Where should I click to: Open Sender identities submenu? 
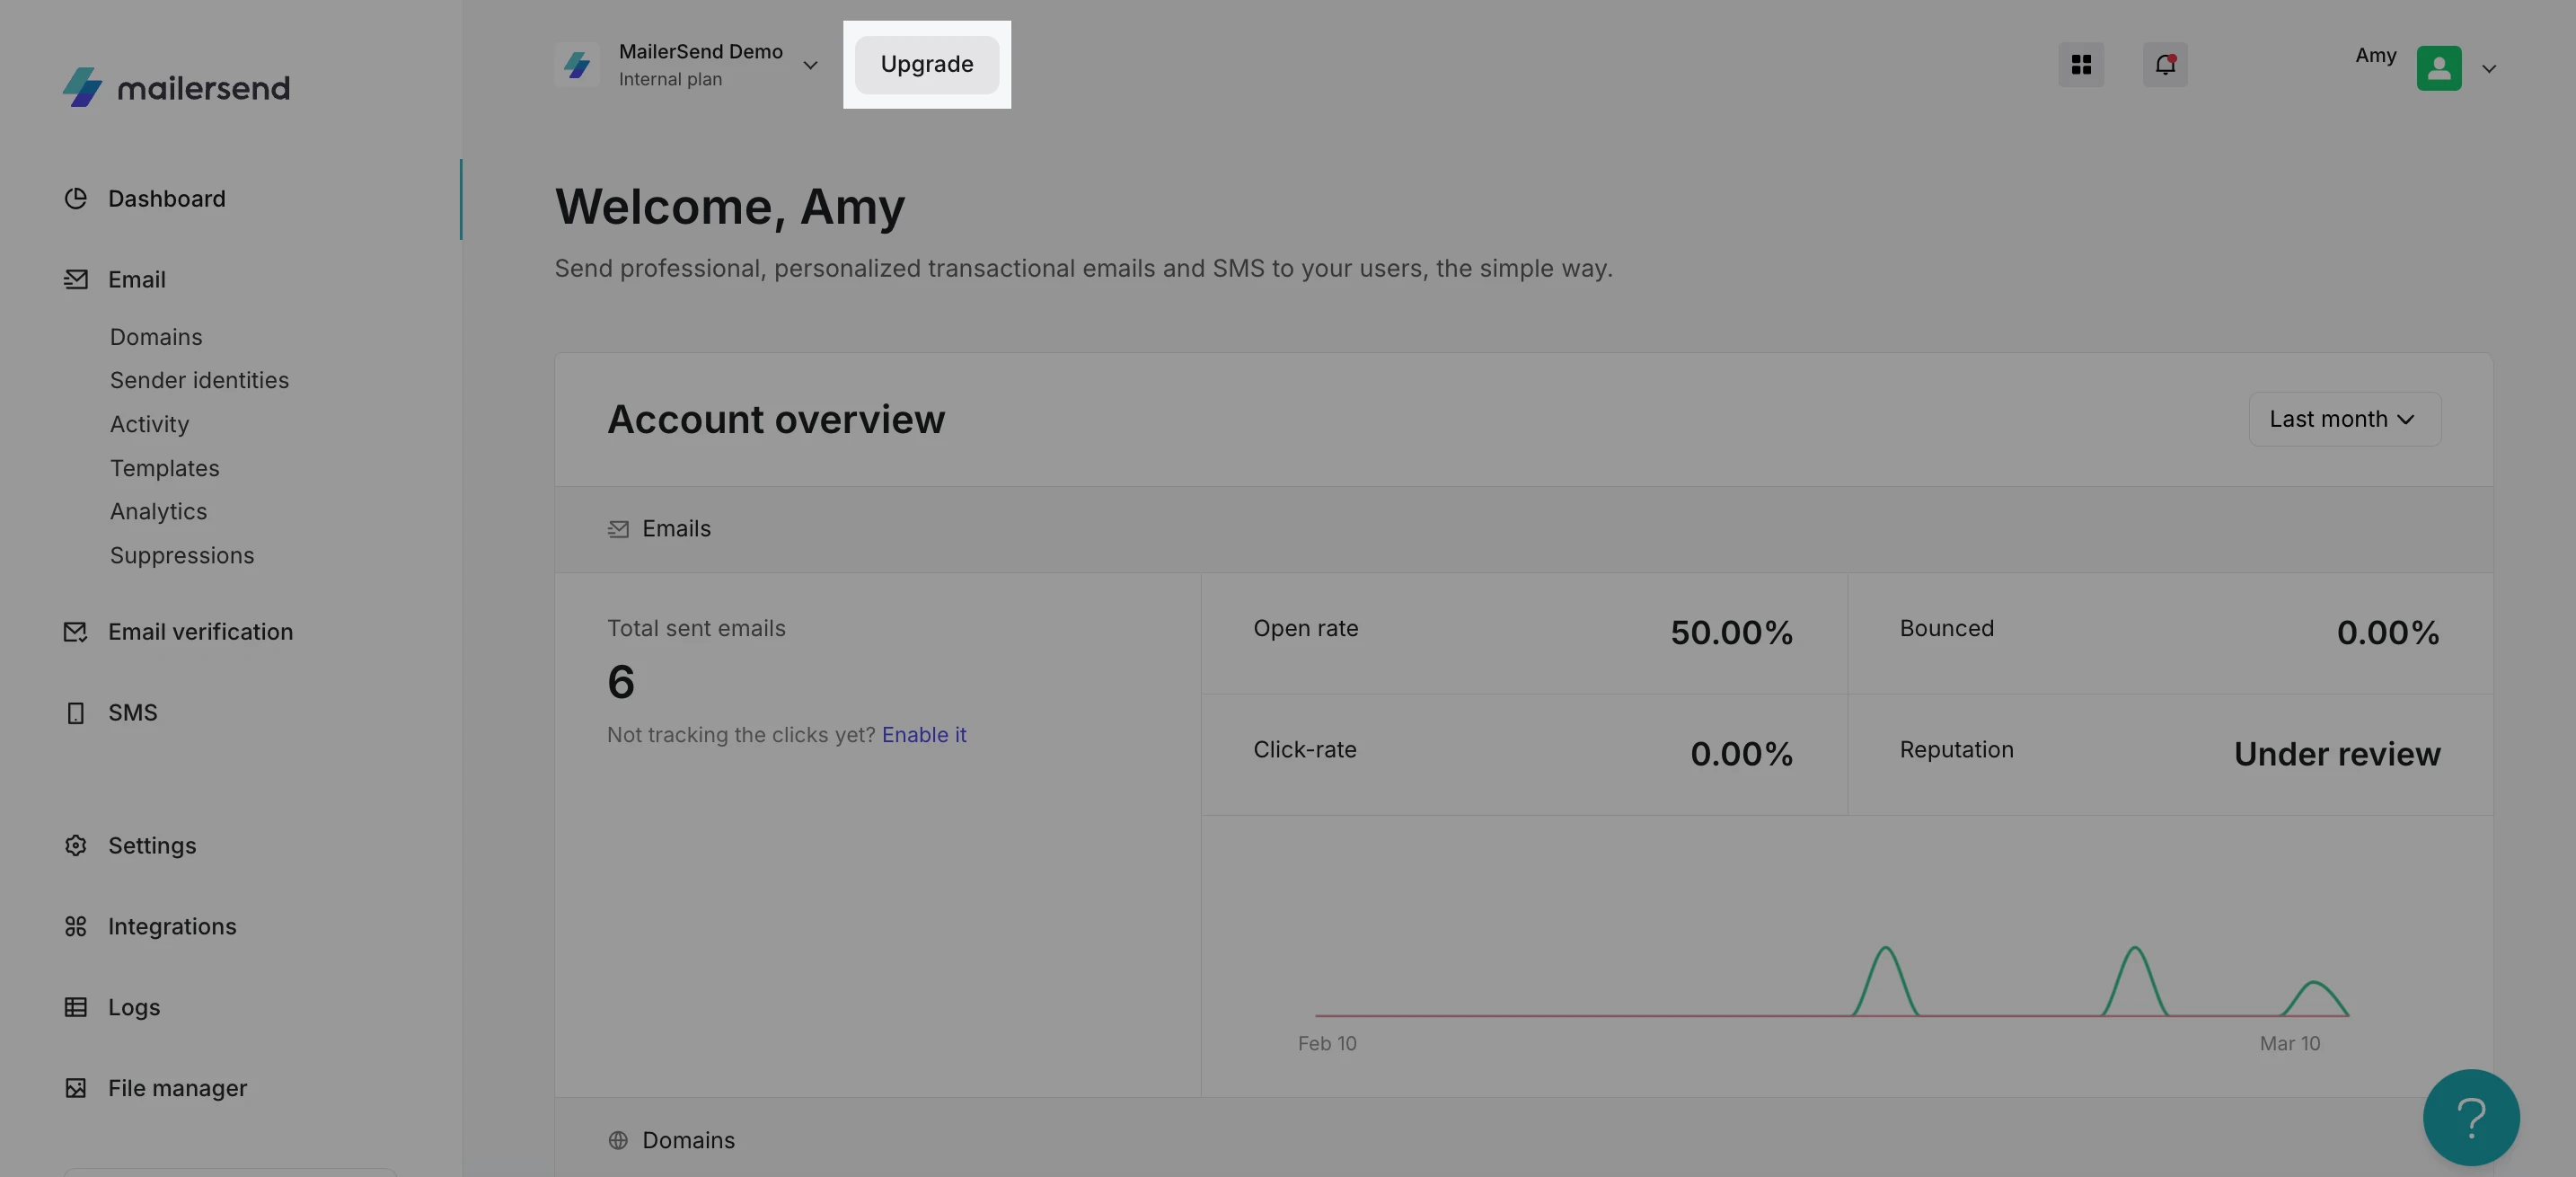199,380
